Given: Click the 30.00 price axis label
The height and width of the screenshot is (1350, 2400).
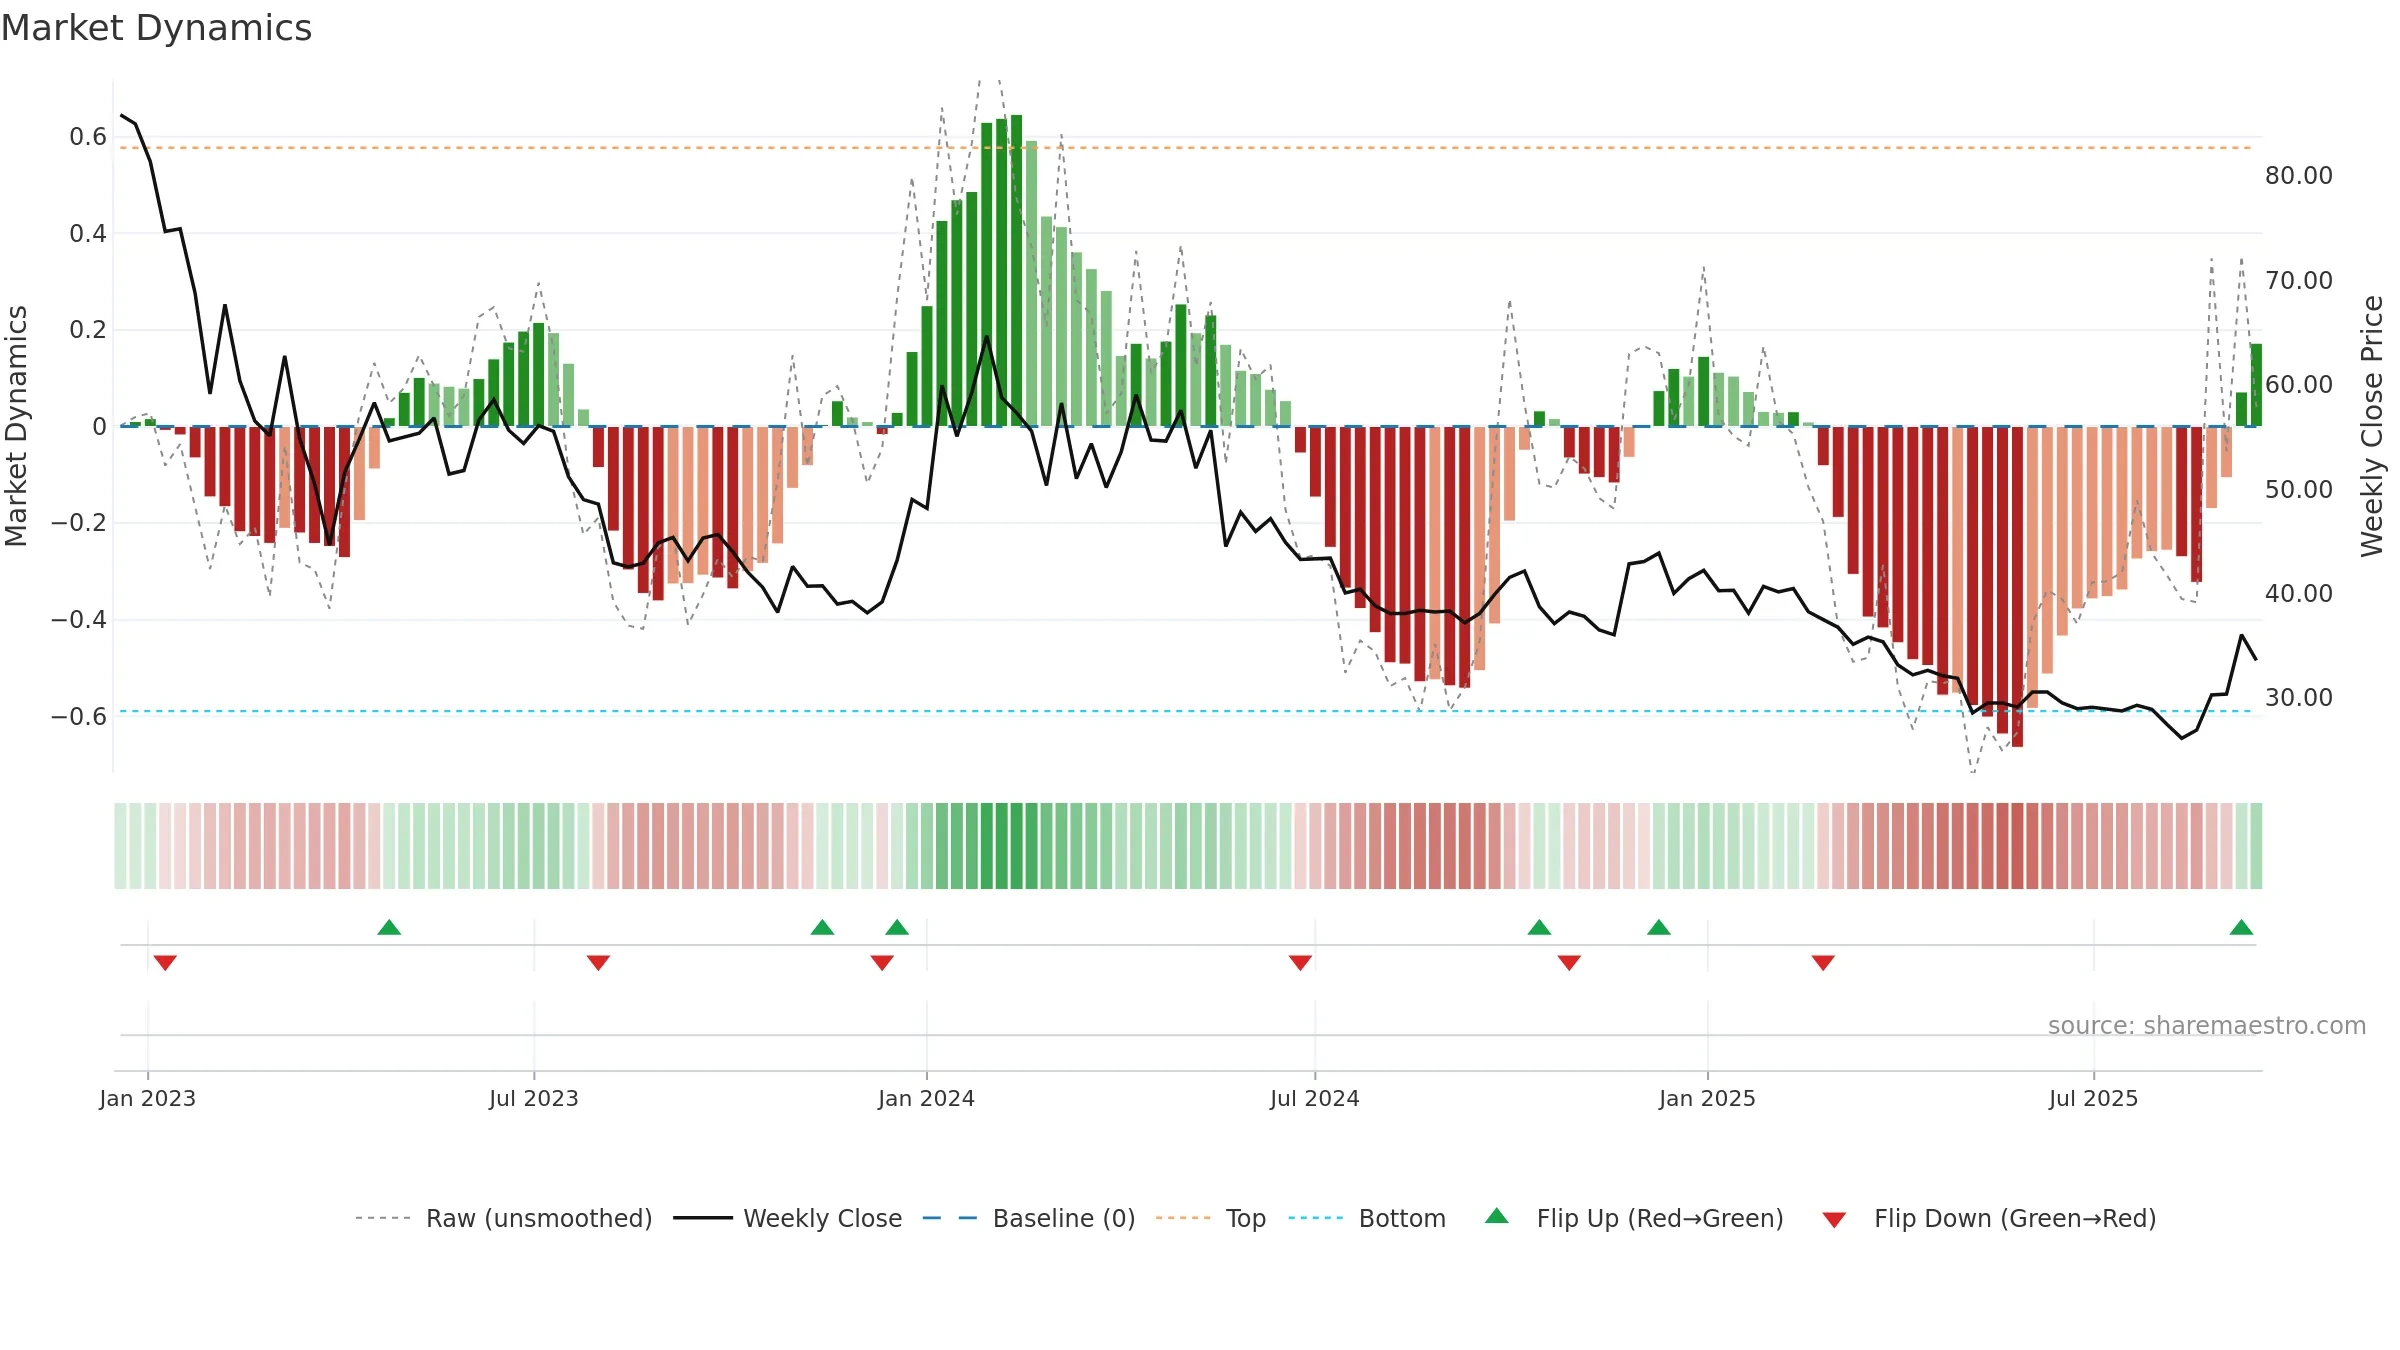Looking at the screenshot, I should (x=2299, y=698).
